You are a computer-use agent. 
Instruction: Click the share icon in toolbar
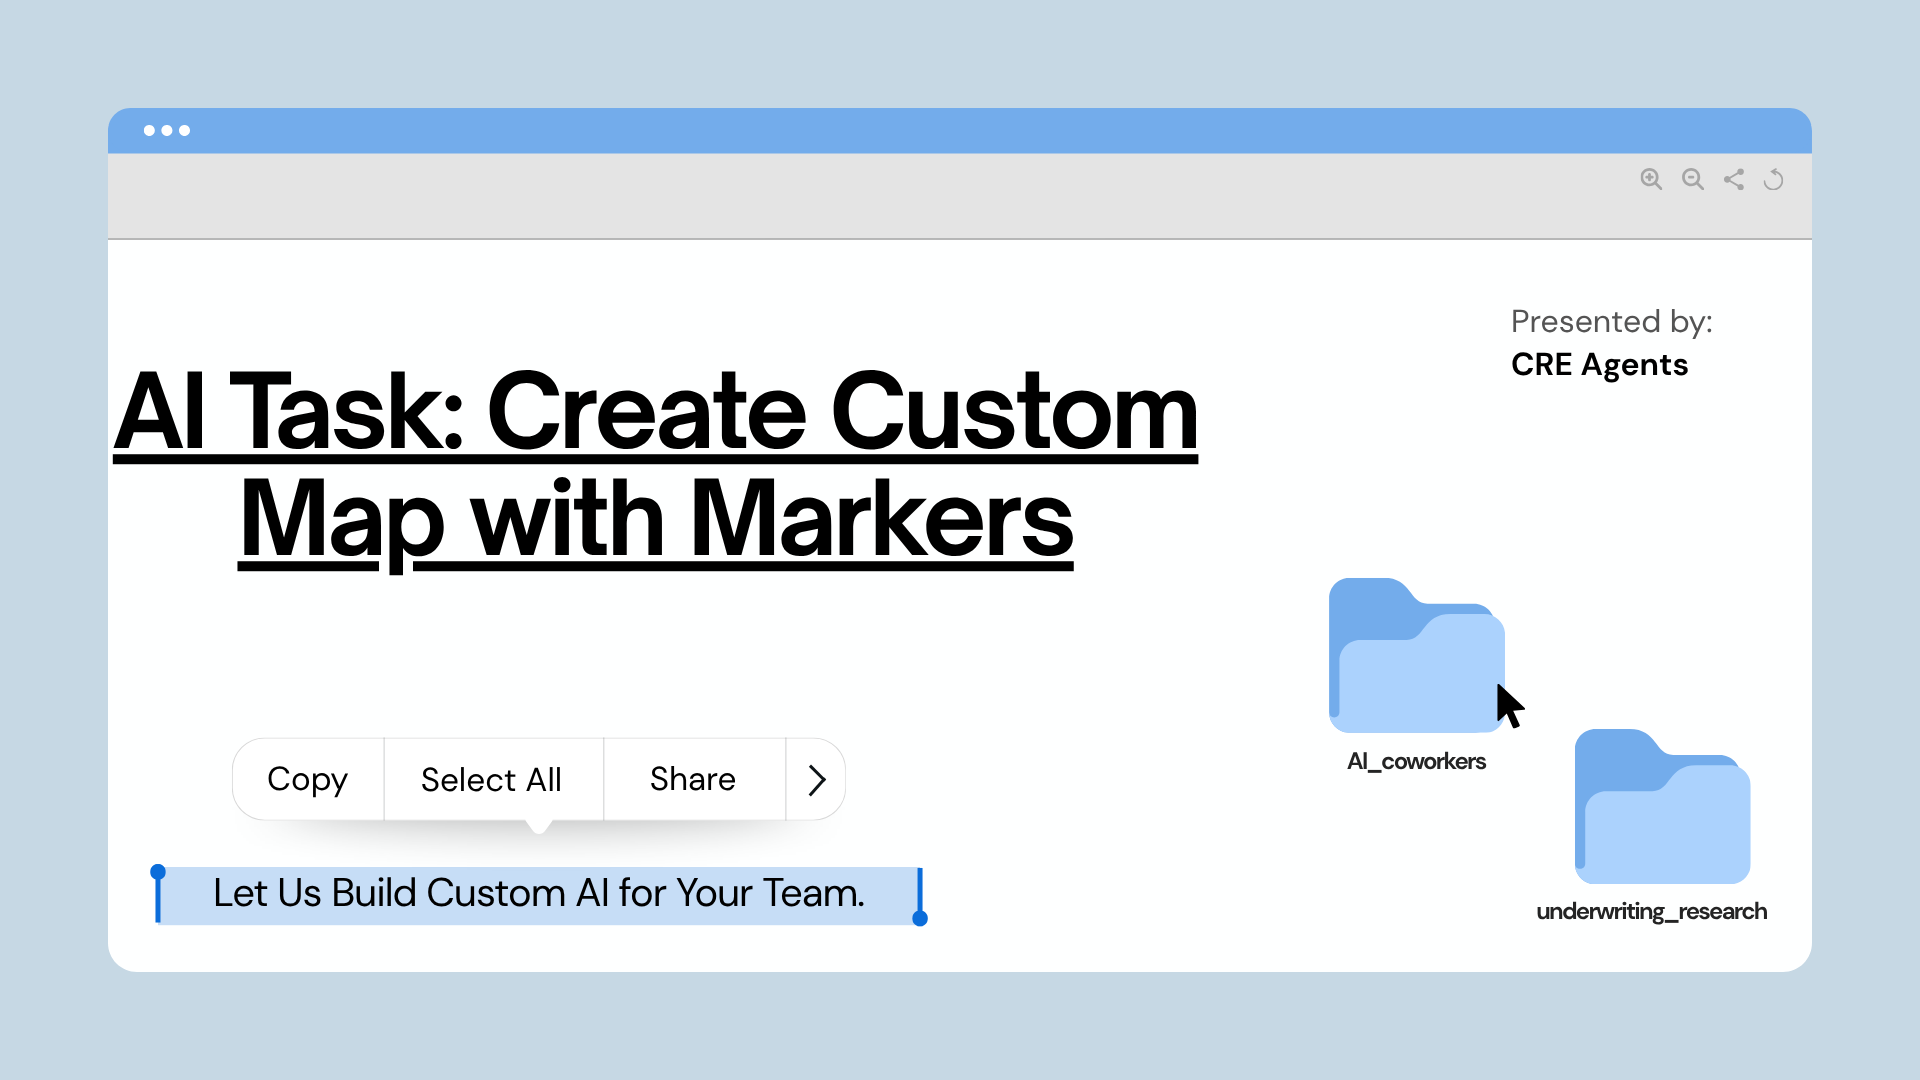click(1734, 179)
